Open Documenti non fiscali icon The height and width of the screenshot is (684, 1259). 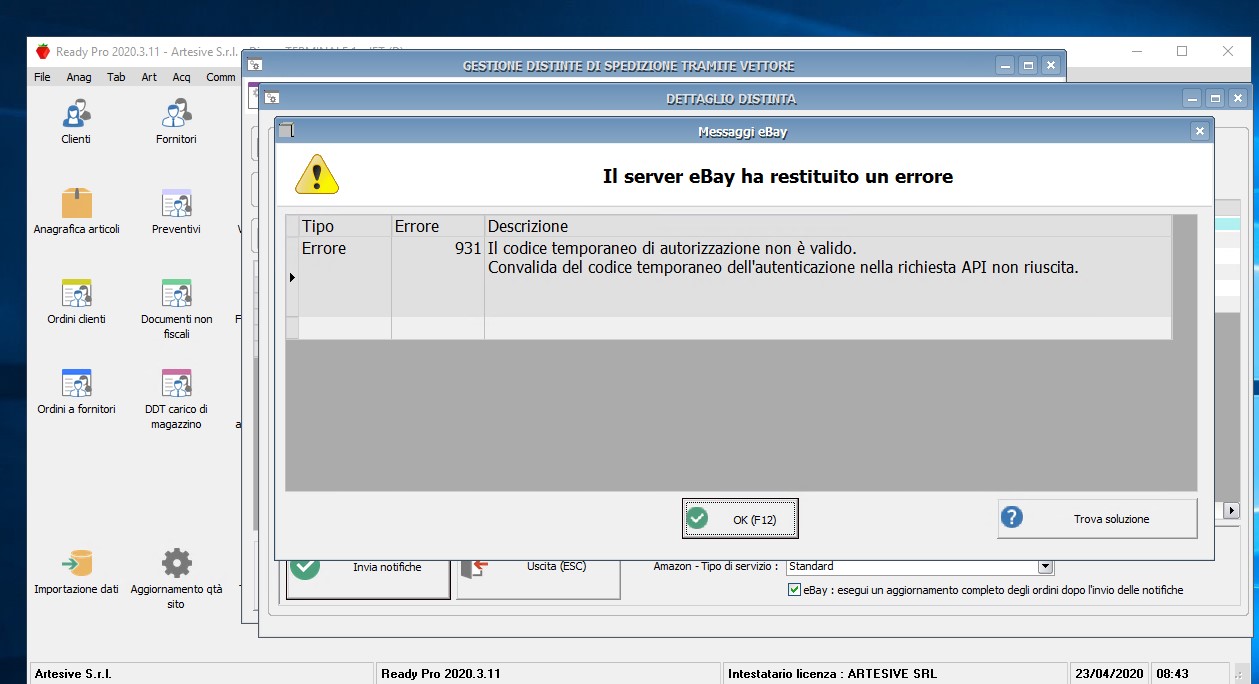tap(176, 293)
